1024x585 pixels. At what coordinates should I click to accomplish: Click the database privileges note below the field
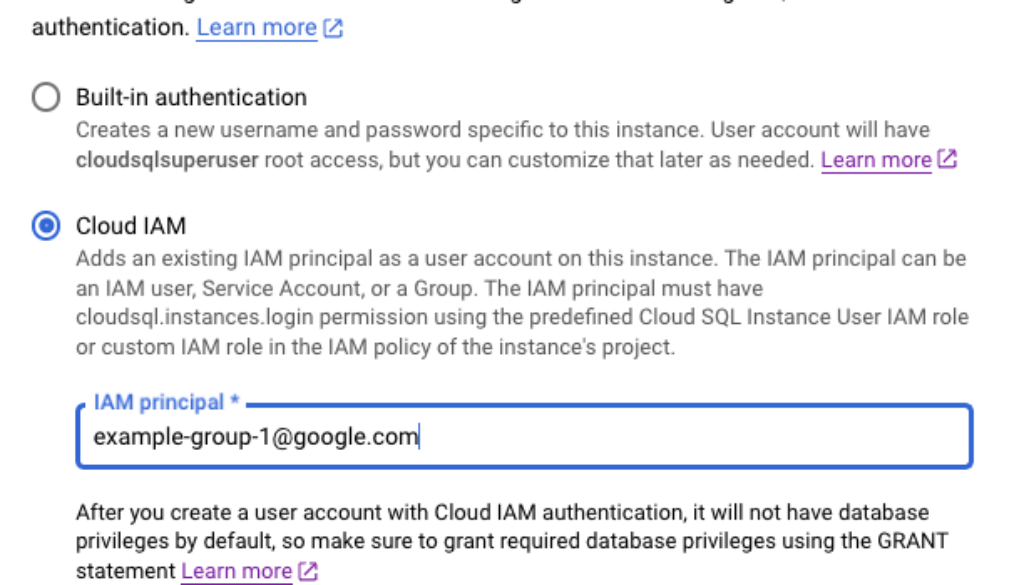click(x=500, y=527)
